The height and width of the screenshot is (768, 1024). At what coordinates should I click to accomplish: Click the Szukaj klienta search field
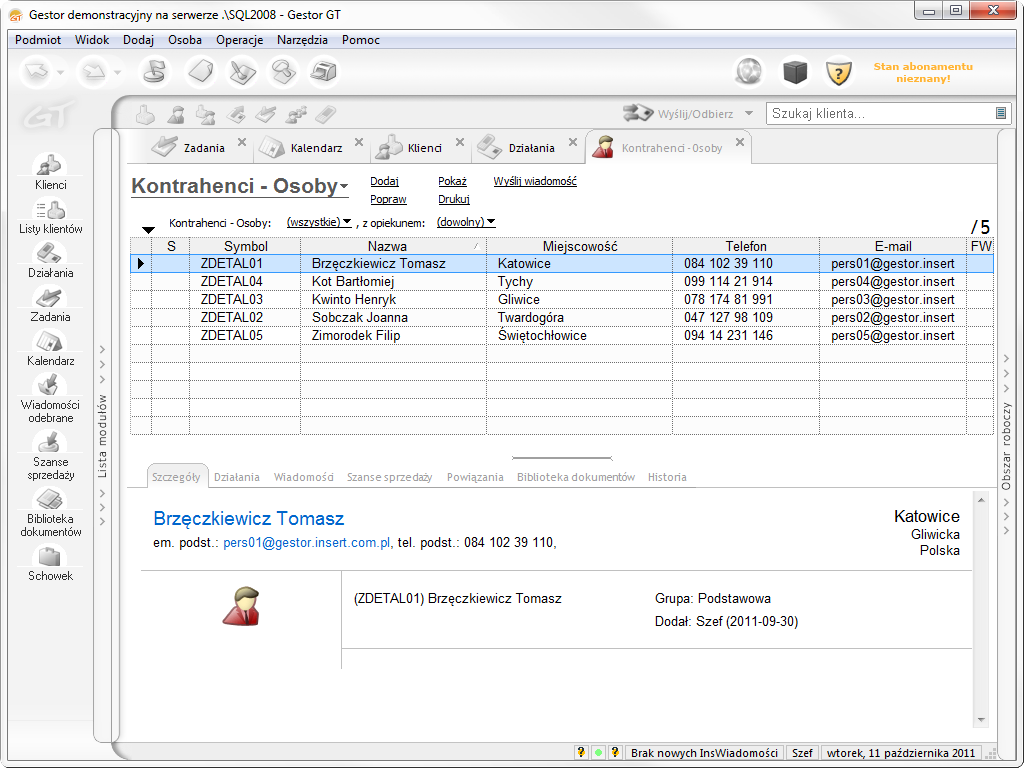click(880, 114)
